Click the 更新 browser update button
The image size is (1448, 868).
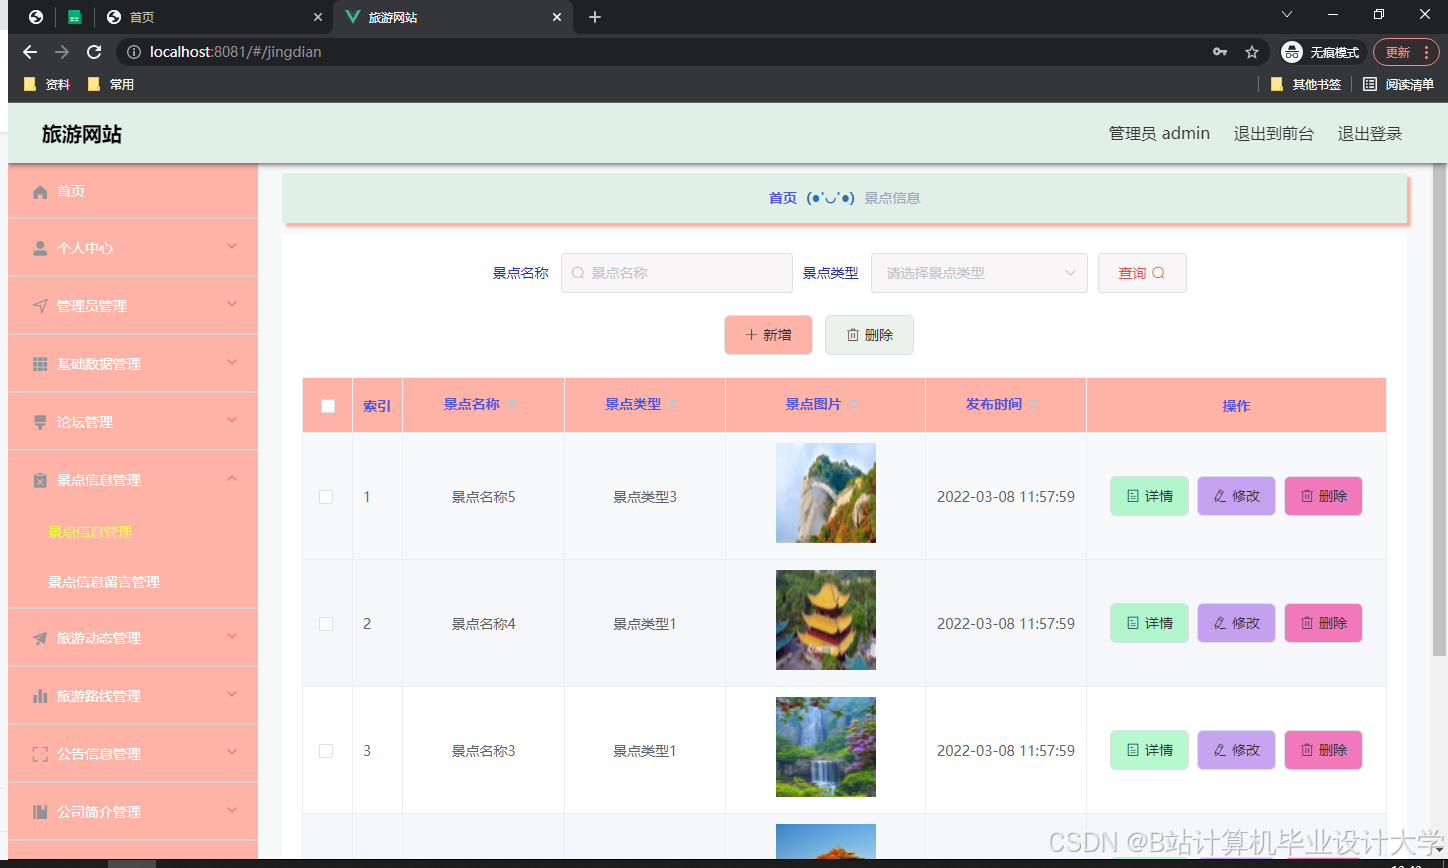point(1398,52)
